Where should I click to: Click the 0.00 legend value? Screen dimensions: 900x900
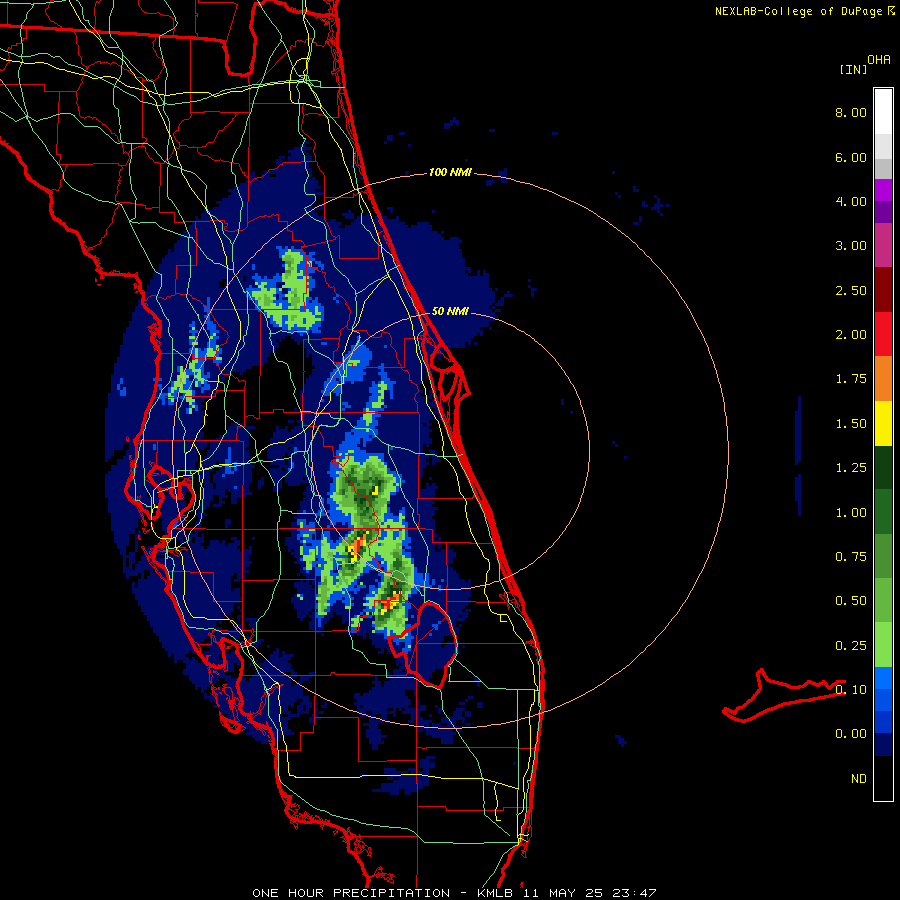coord(851,734)
